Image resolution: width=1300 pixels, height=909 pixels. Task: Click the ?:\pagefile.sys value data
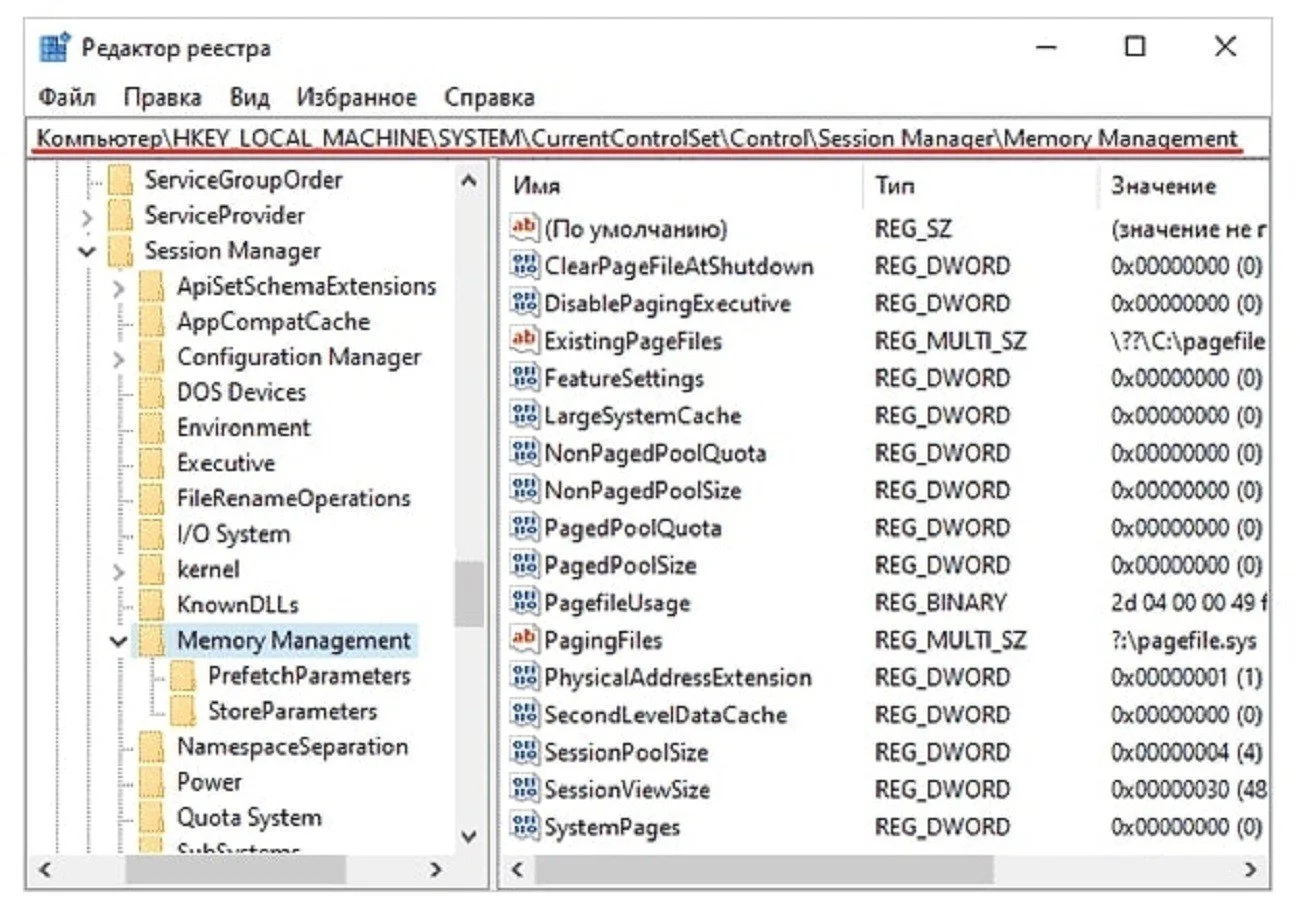tap(1183, 640)
